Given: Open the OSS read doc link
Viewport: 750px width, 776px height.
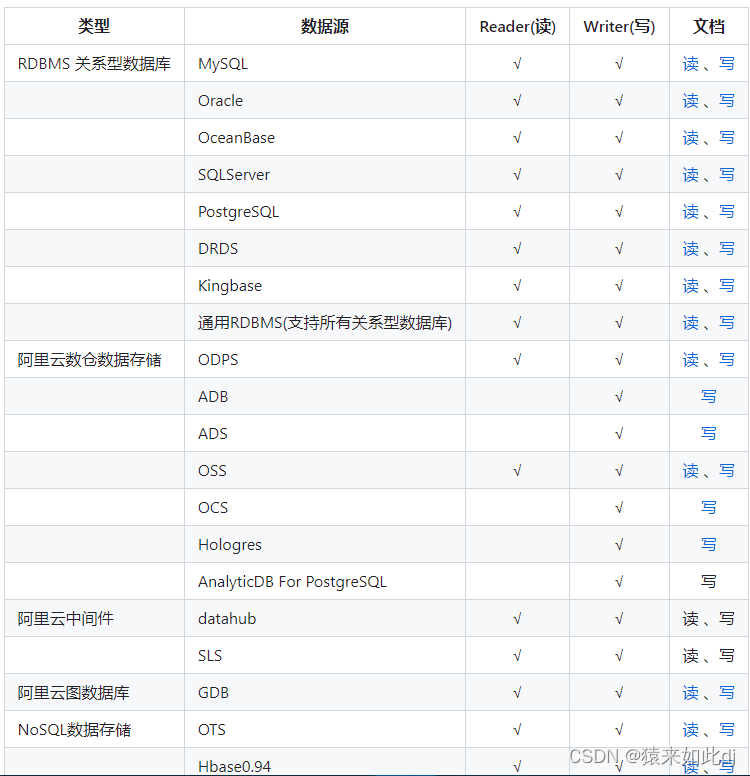Looking at the screenshot, I should pyautogui.click(x=691, y=471).
